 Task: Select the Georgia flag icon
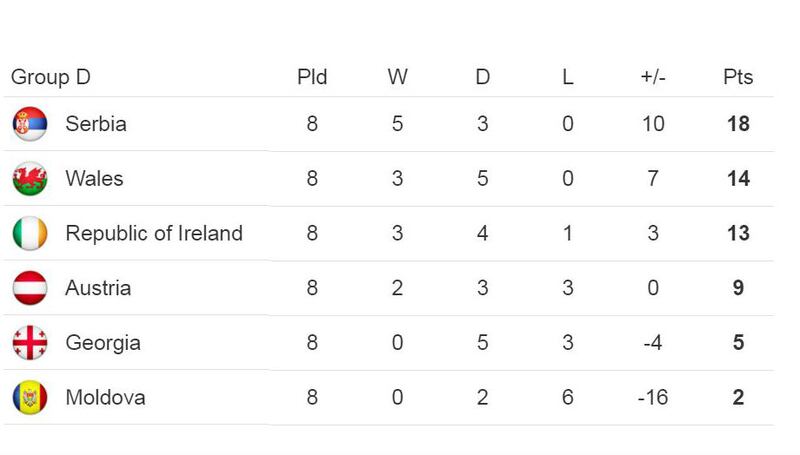tap(30, 343)
